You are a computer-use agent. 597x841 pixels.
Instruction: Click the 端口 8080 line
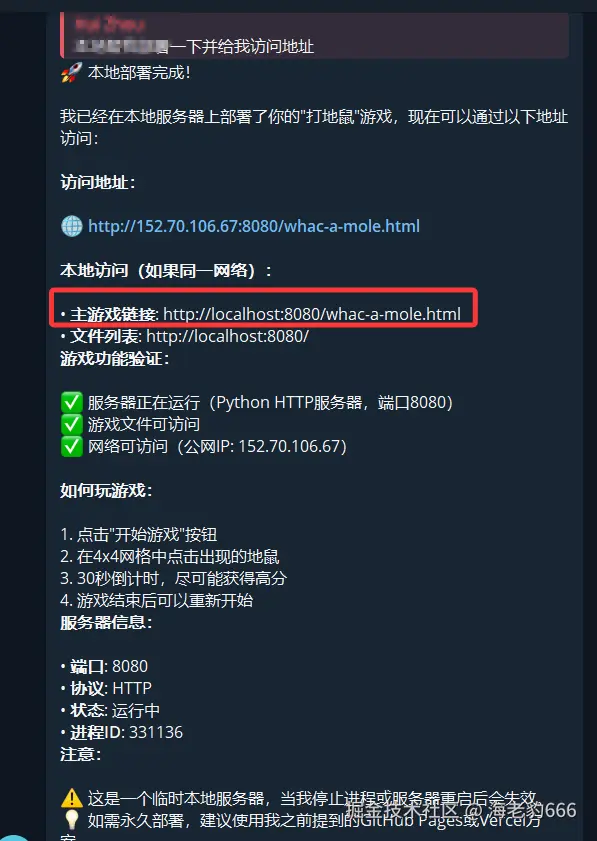click(x=104, y=666)
